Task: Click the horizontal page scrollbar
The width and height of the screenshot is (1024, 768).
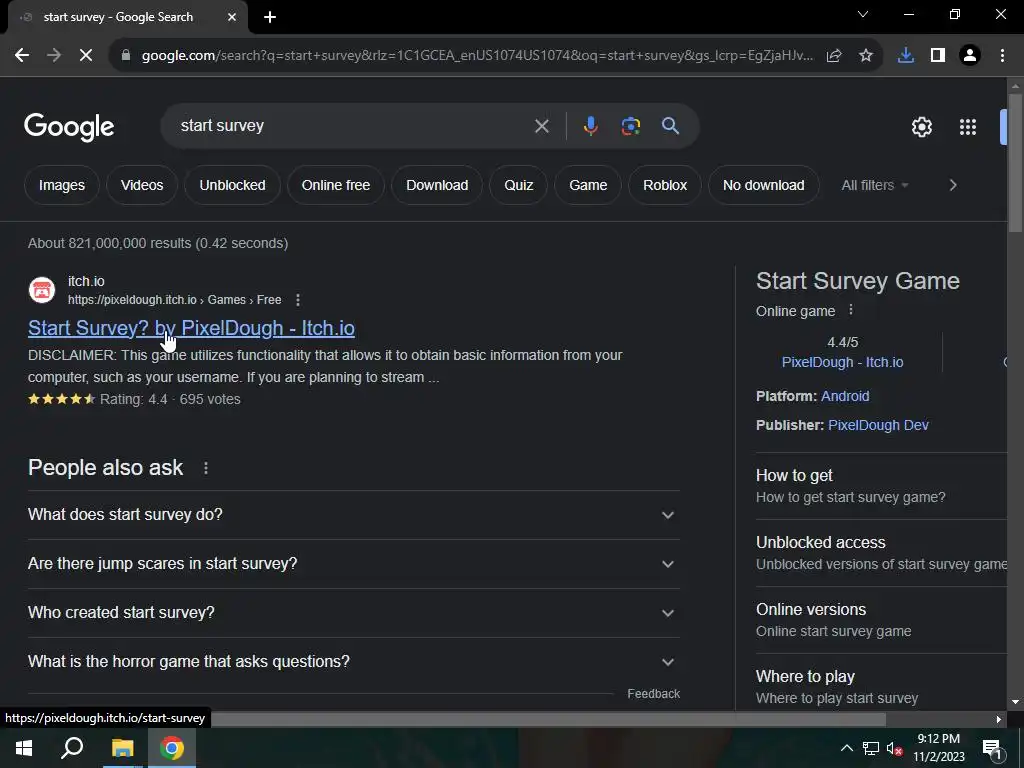Action: tap(549, 719)
